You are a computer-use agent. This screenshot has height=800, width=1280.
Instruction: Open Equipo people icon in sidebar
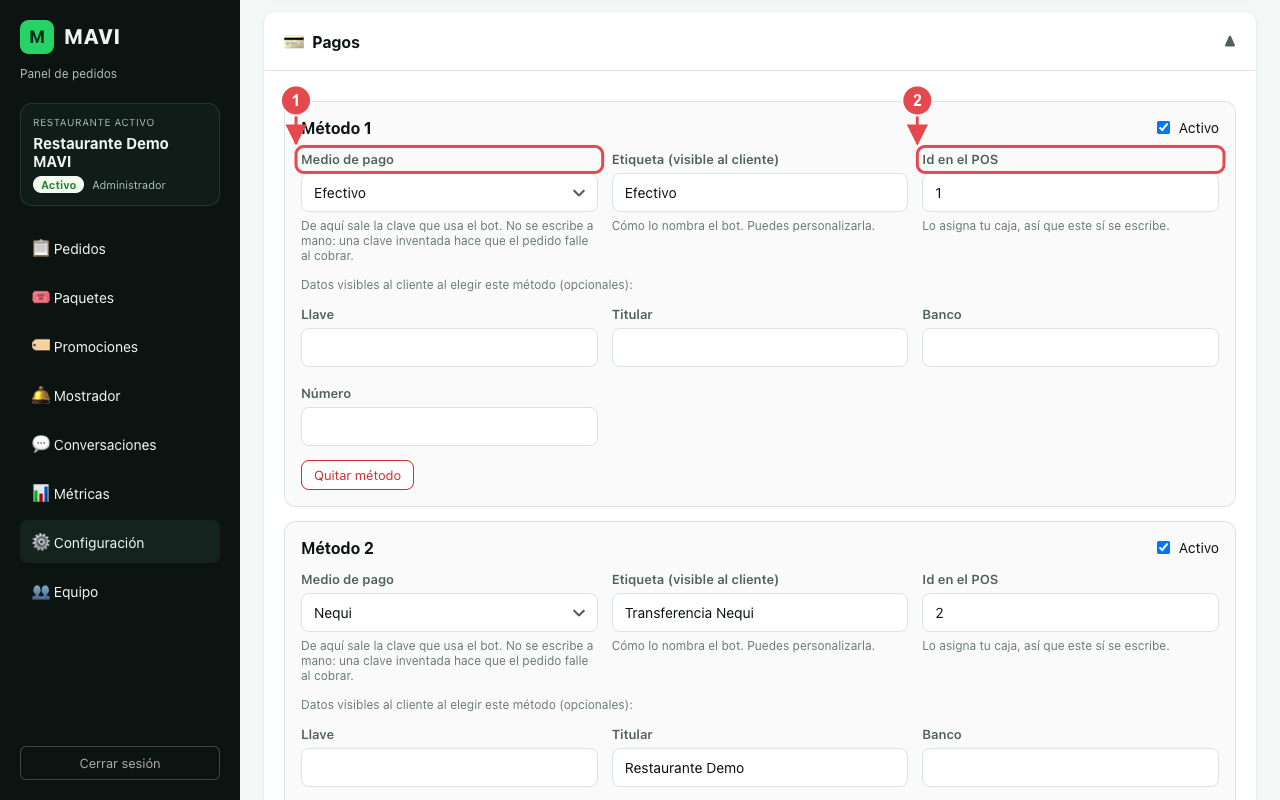(x=41, y=591)
